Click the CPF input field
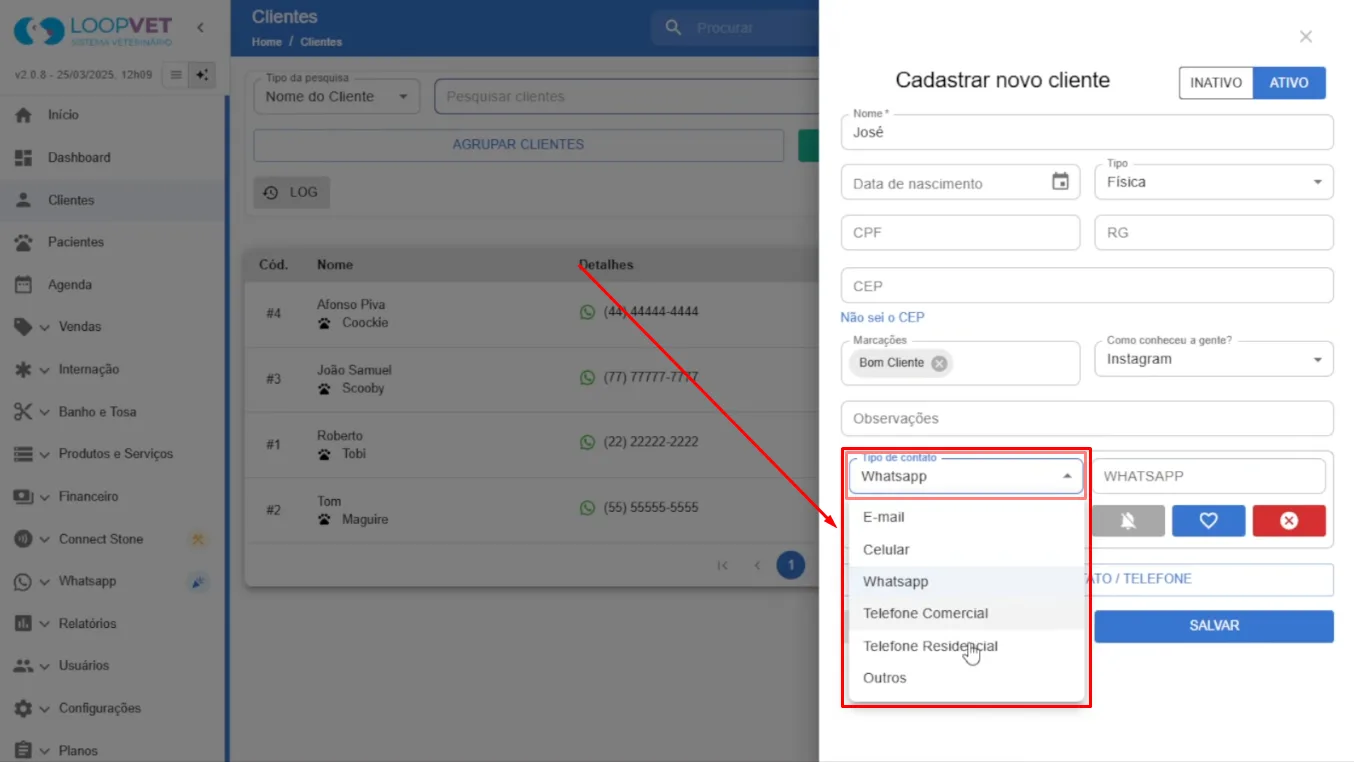Screen dimensions: 1354x762 coord(960,232)
